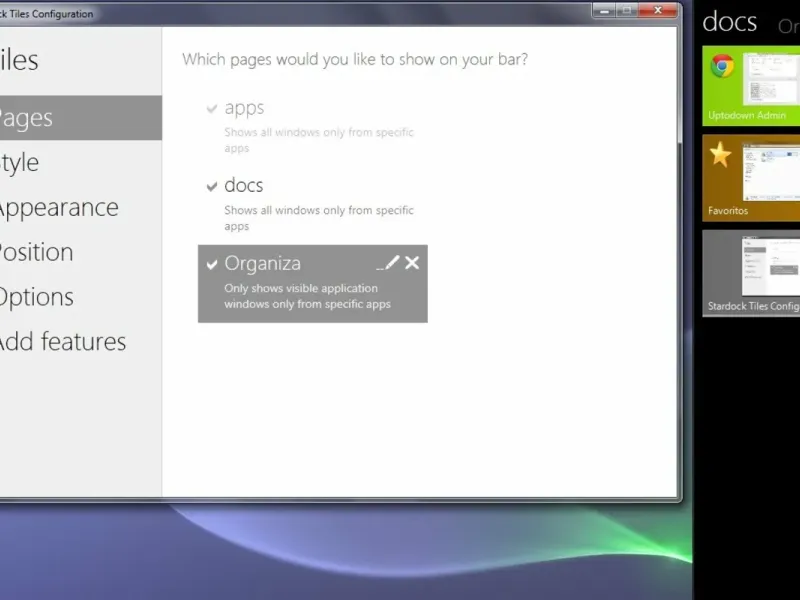This screenshot has height=600, width=800.
Task: Click the Chrome icon on Uptodown Admin tile
Action: [722, 66]
